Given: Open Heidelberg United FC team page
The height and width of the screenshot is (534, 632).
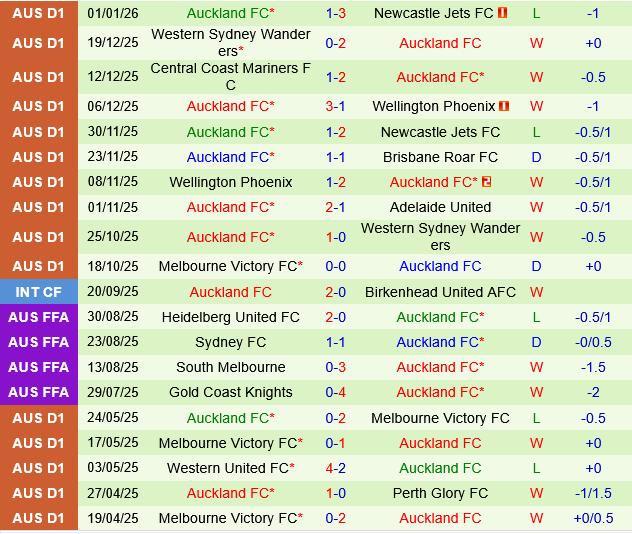Looking at the screenshot, I should coord(231,317).
